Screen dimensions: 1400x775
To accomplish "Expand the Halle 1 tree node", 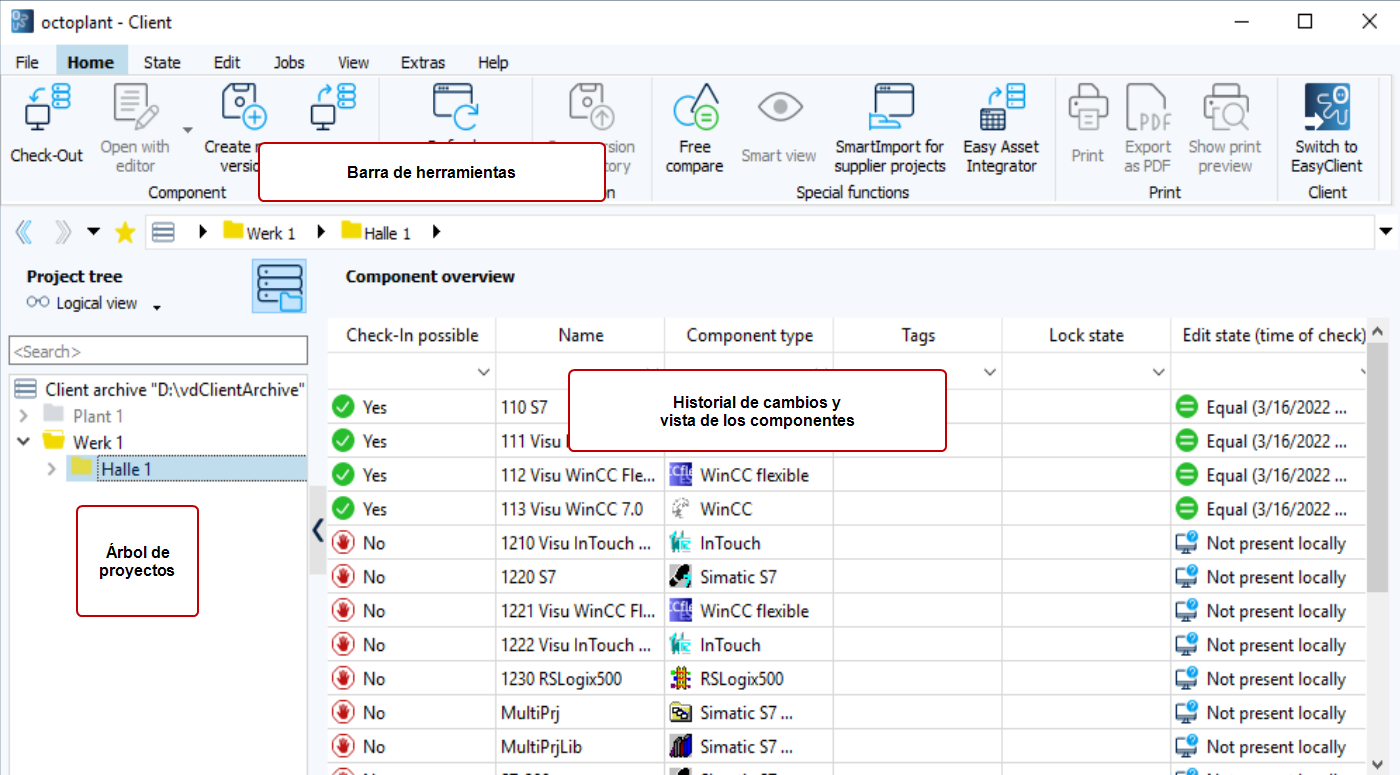I will click(x=51, y=468).
